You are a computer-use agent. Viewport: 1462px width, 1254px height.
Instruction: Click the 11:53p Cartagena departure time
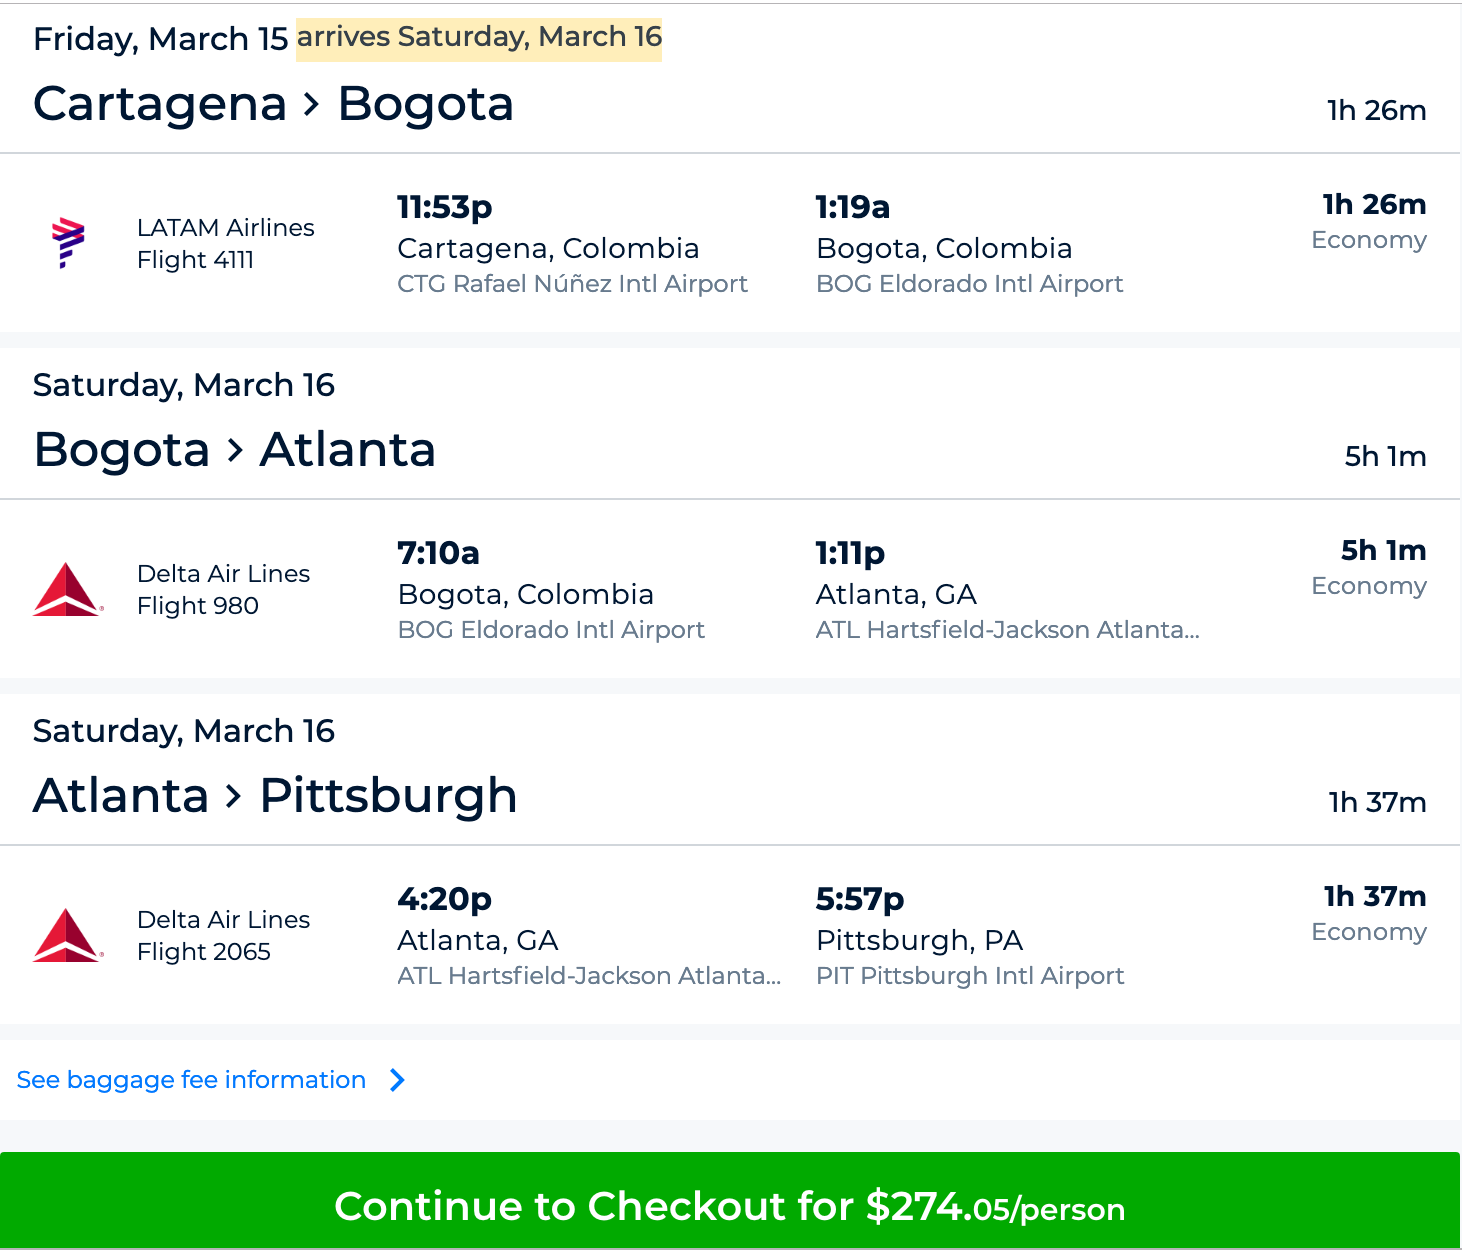[444, 207]
